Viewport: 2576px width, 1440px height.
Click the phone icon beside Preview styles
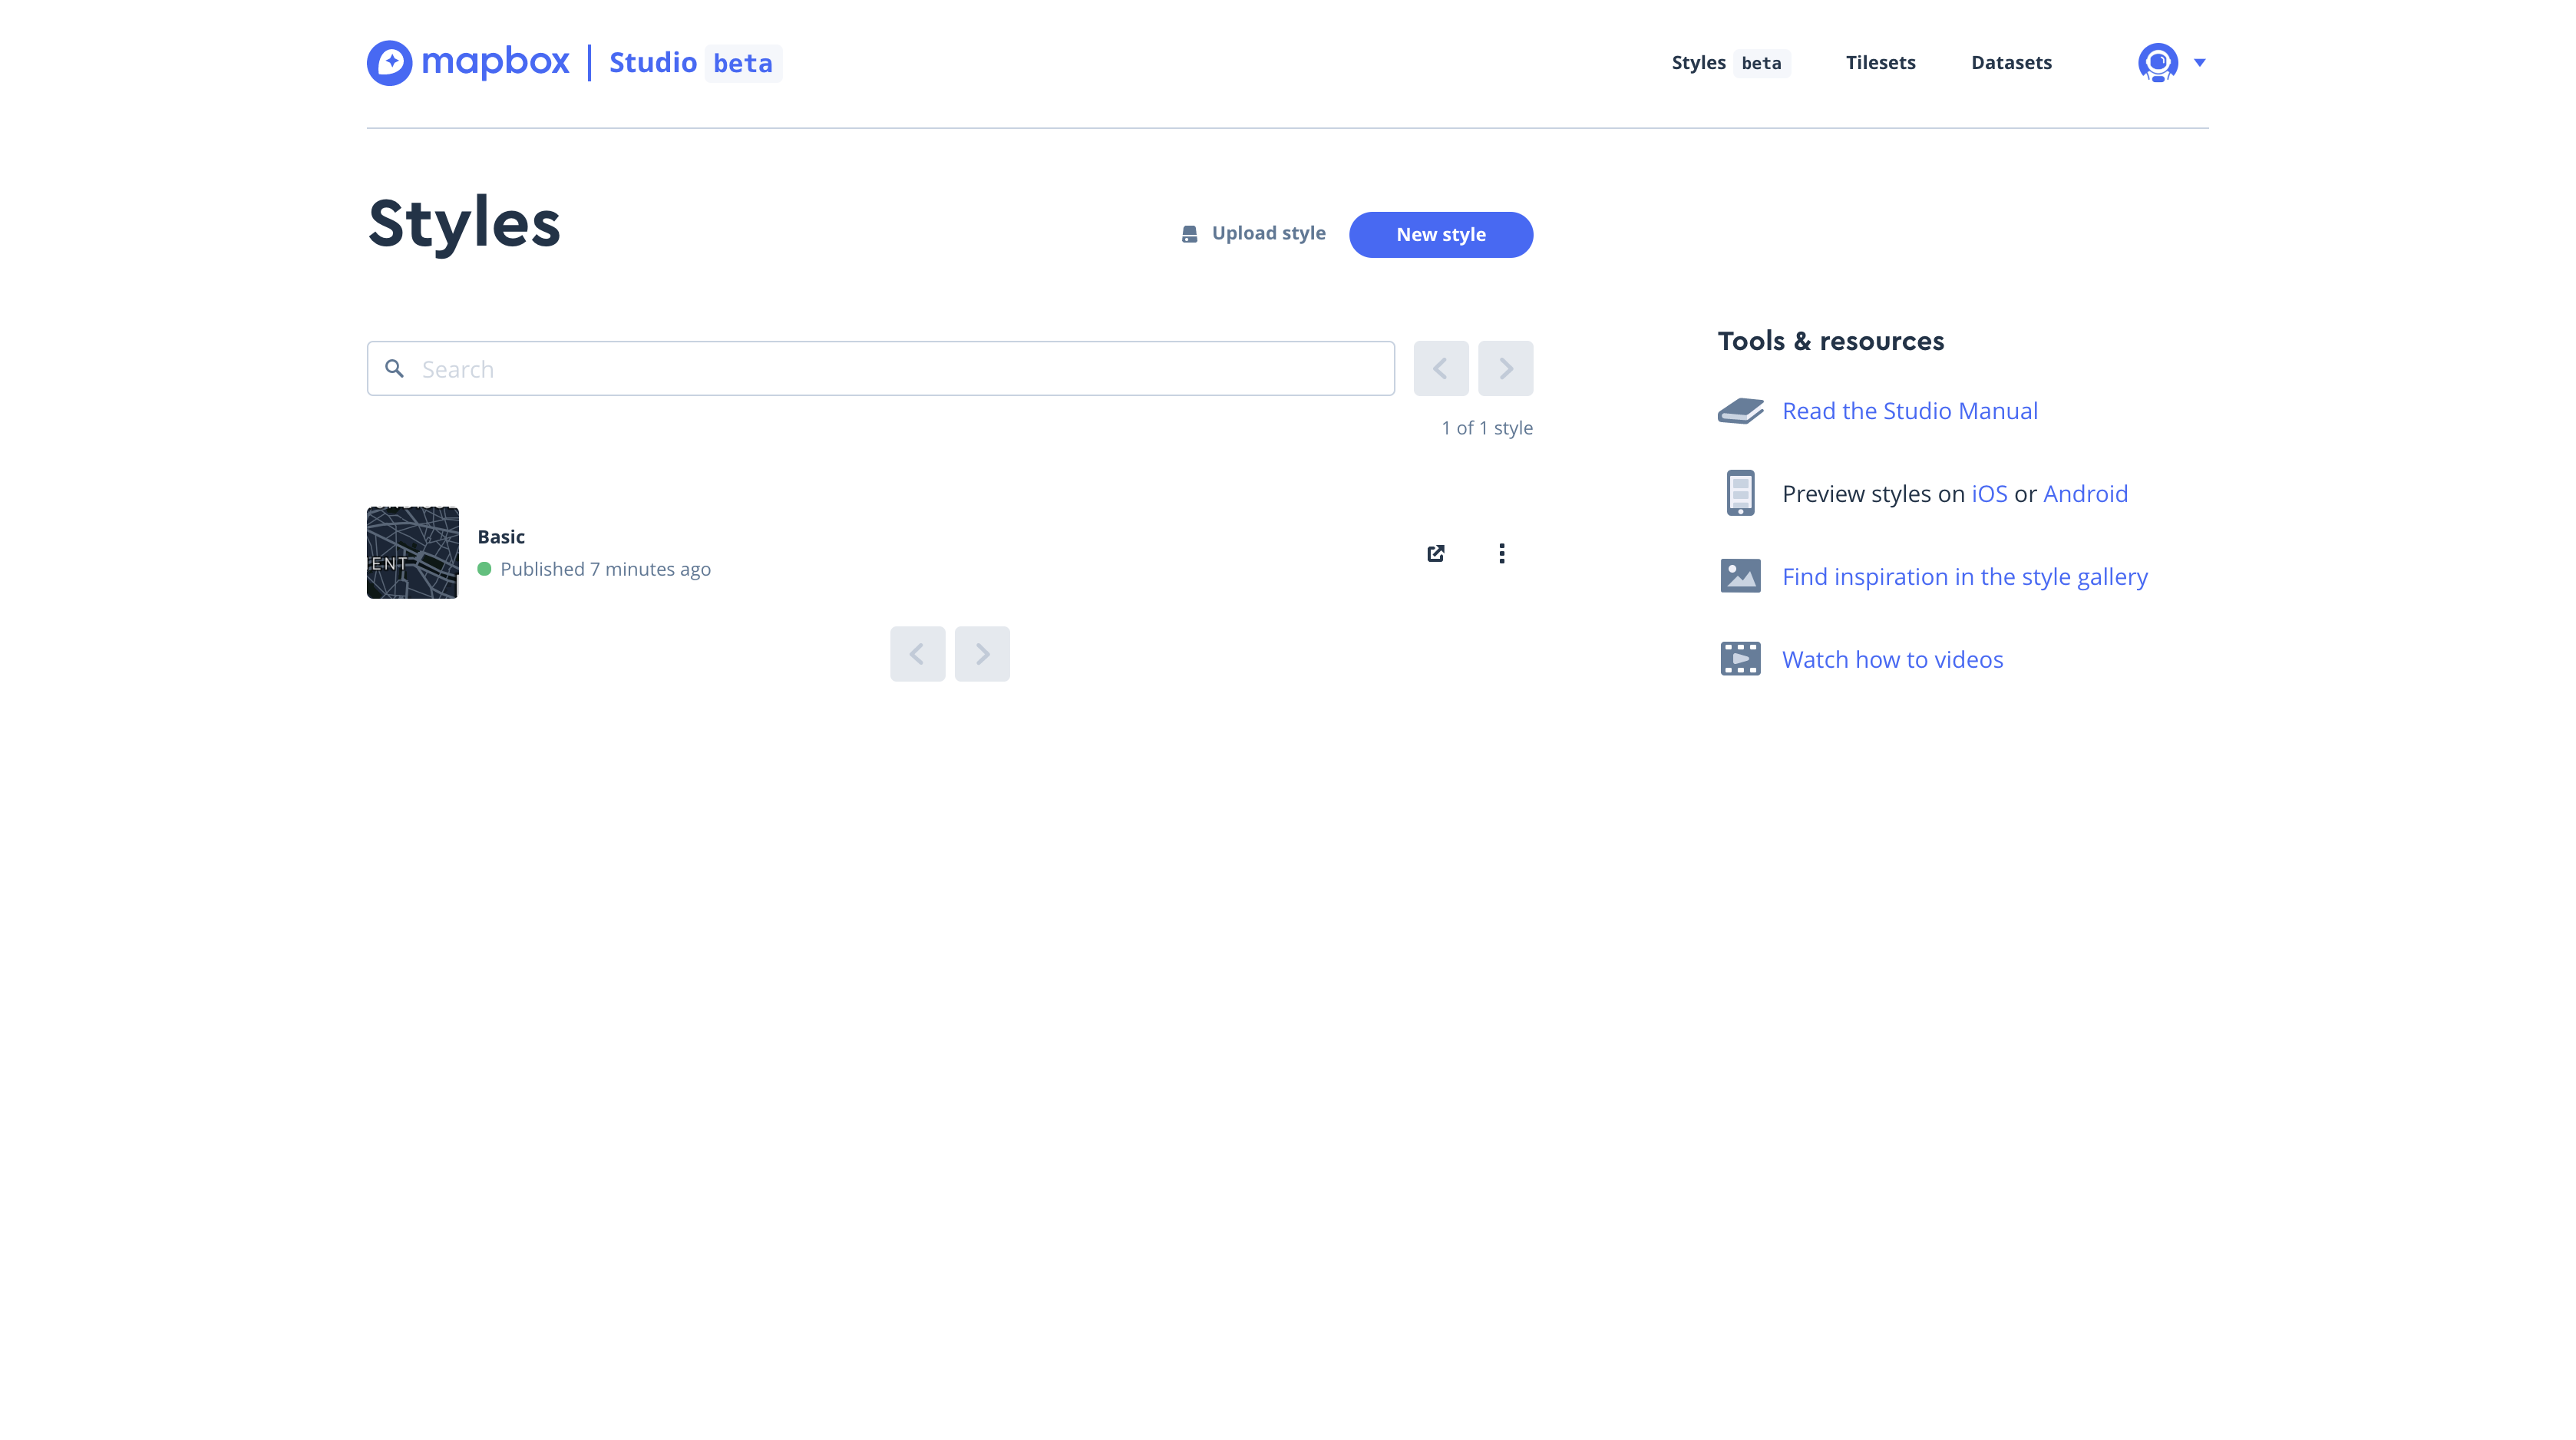coord(1740,493)
